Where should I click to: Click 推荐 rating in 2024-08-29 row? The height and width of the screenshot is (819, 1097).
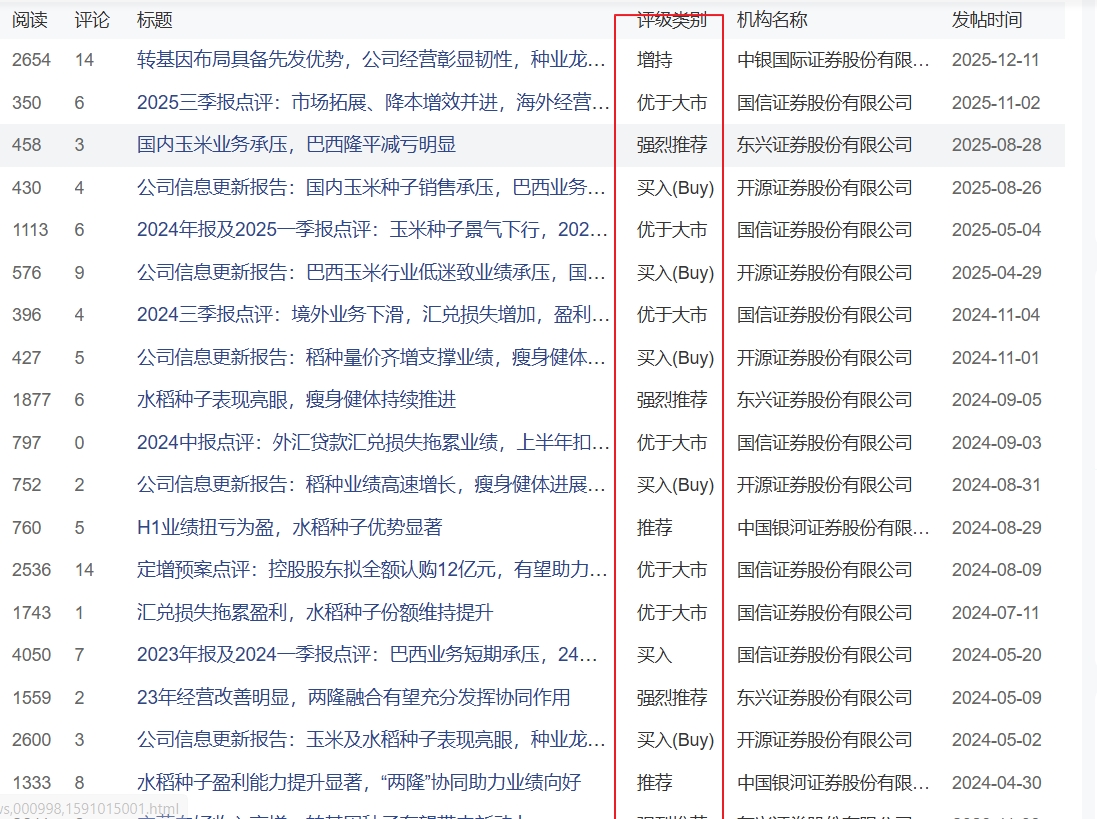[654, 527]
